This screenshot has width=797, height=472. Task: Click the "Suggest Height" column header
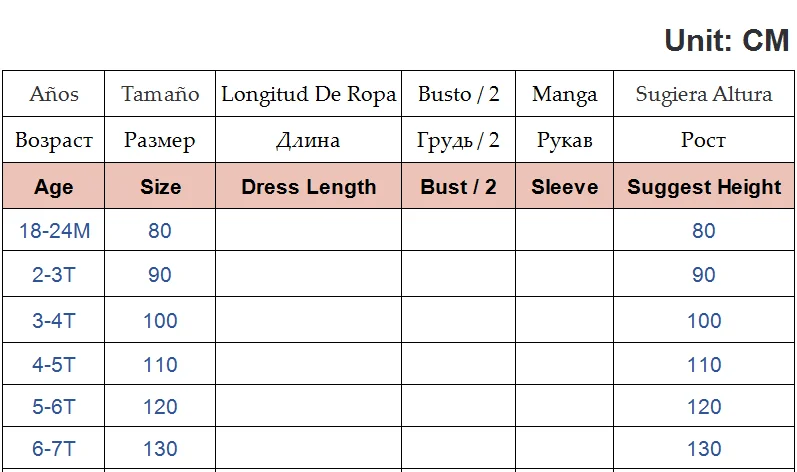[704, 187]
